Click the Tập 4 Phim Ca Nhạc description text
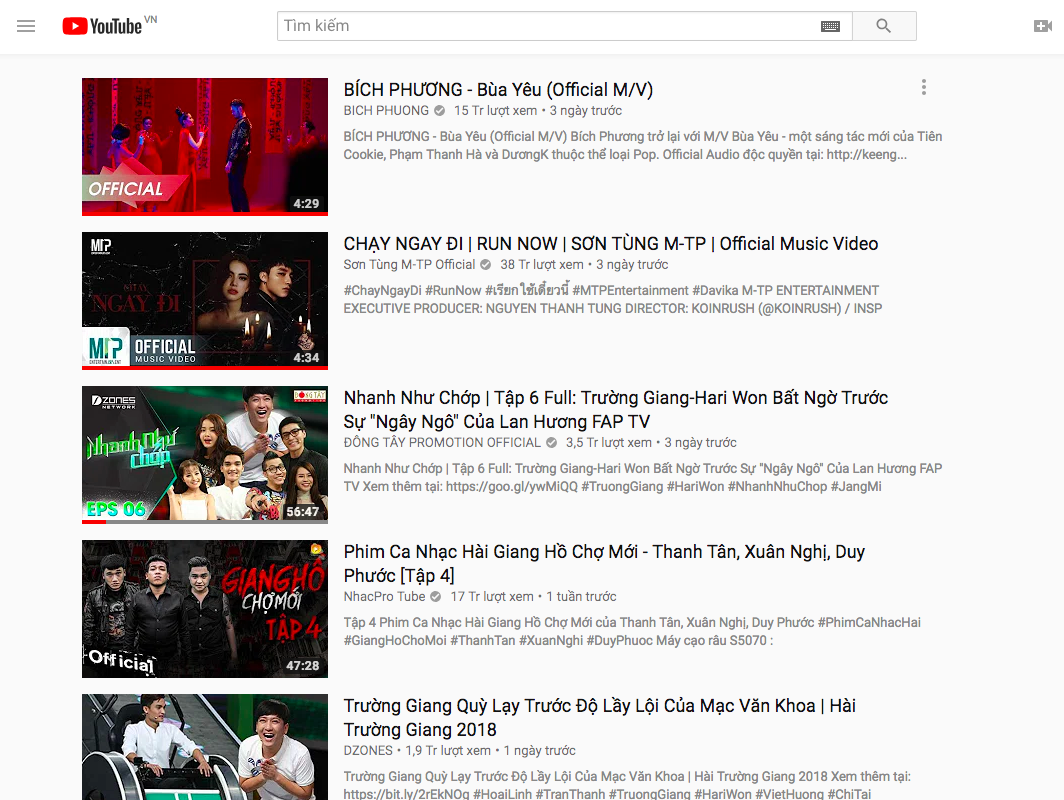Image resolution: width=1064 pixels, height=800 pixels. [x=632, y=631]
